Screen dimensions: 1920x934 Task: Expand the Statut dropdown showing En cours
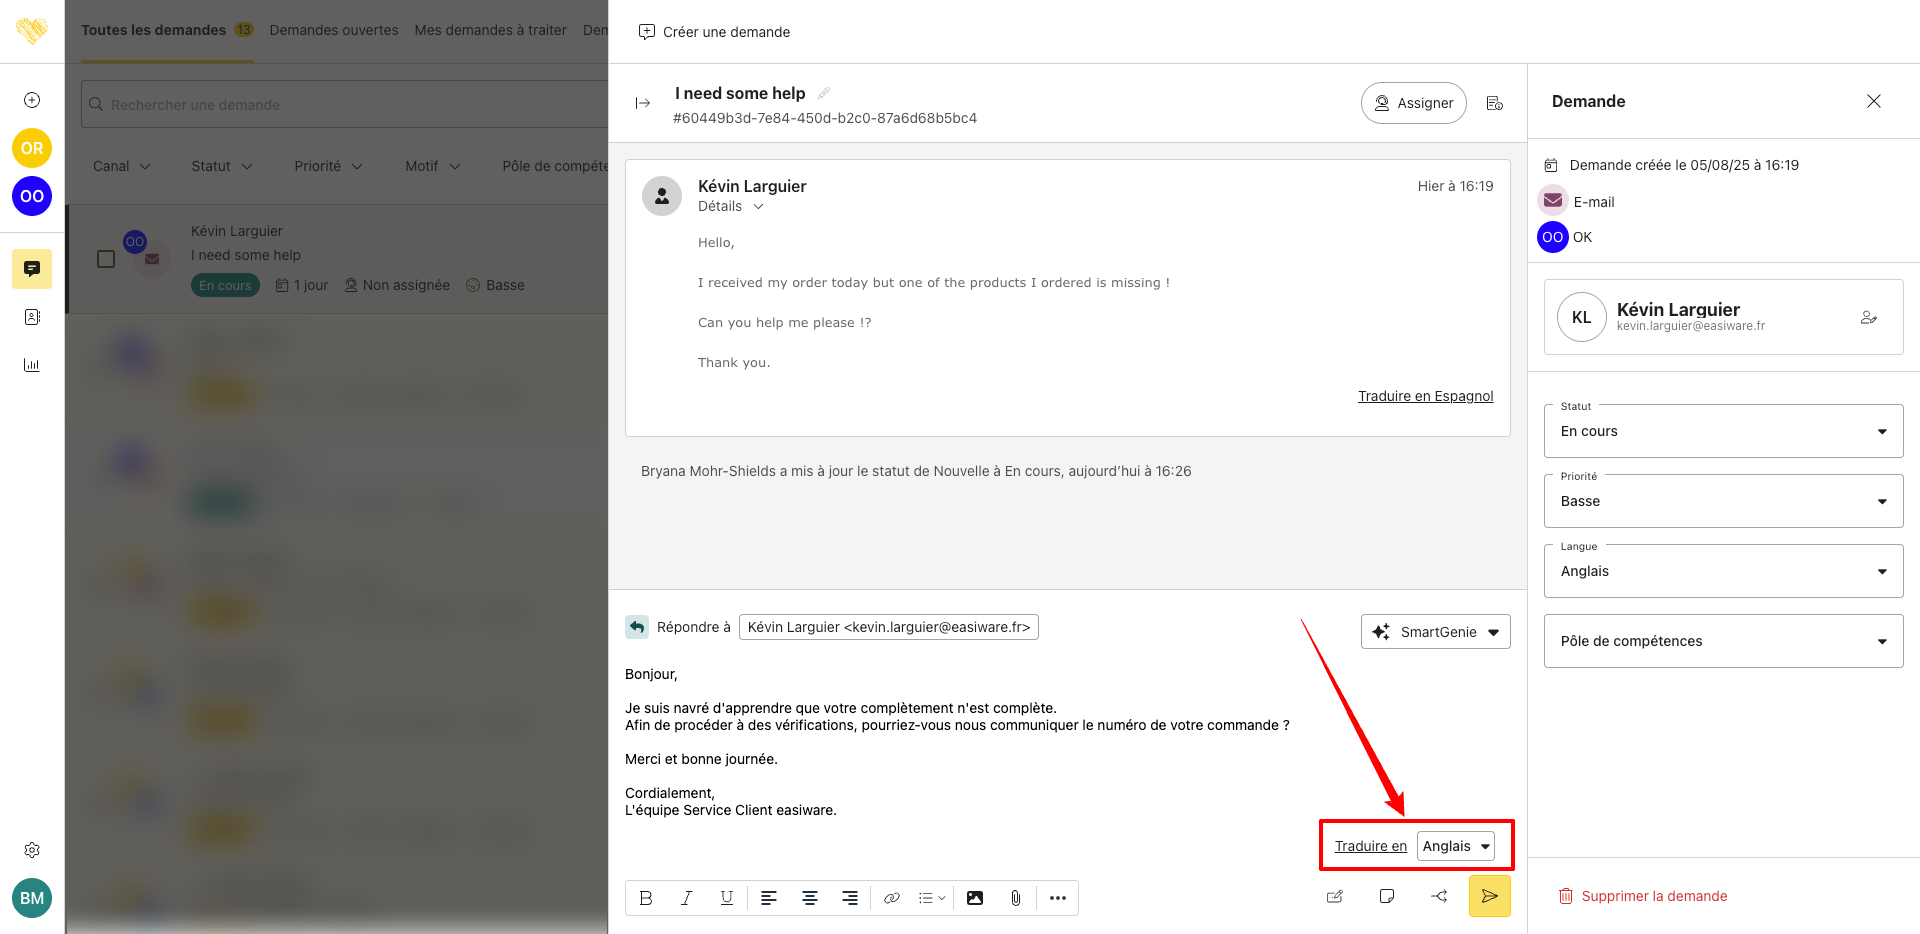(x=1722, y=431)
